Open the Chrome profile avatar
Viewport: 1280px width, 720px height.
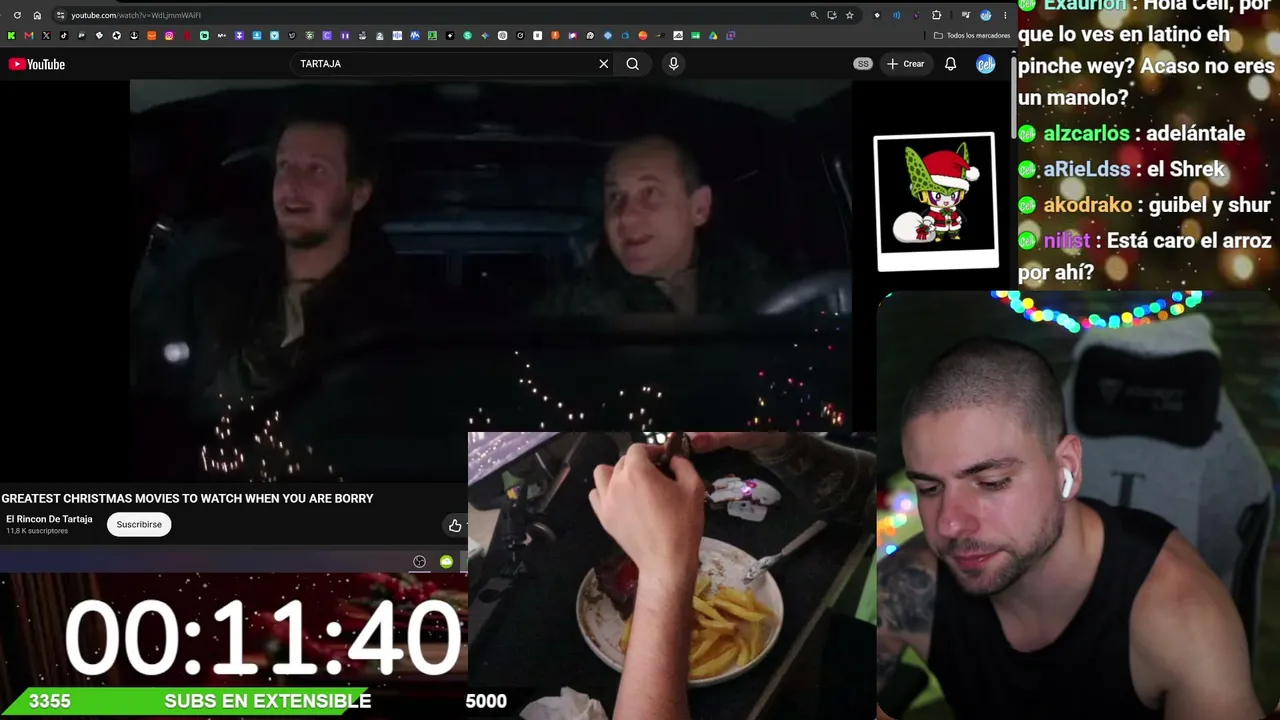(985, 15)
